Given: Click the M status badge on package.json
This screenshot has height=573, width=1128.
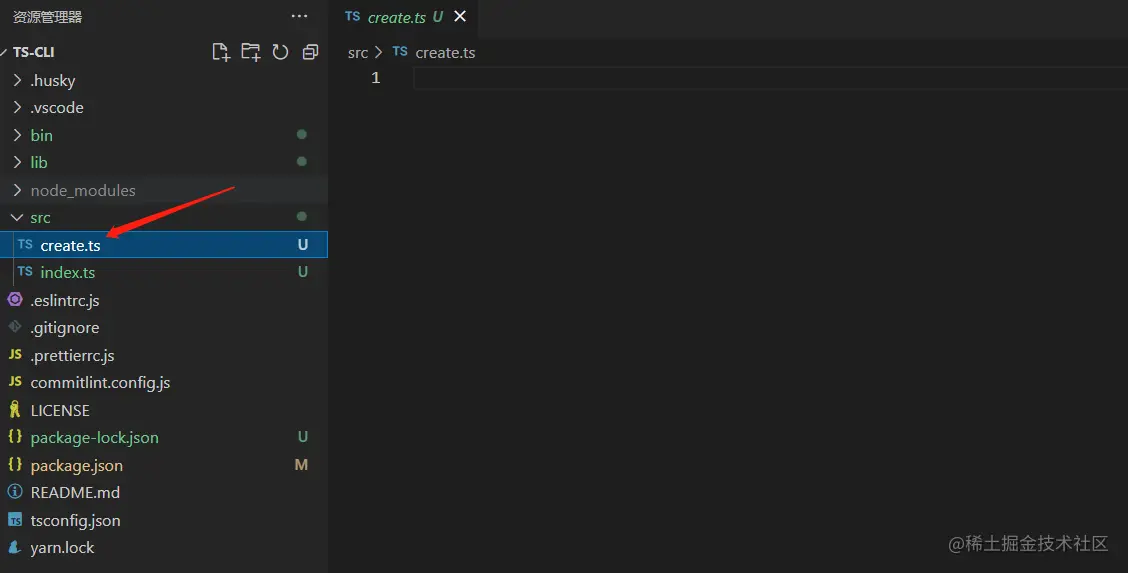Looking at the screenshot, I should 301,465.
